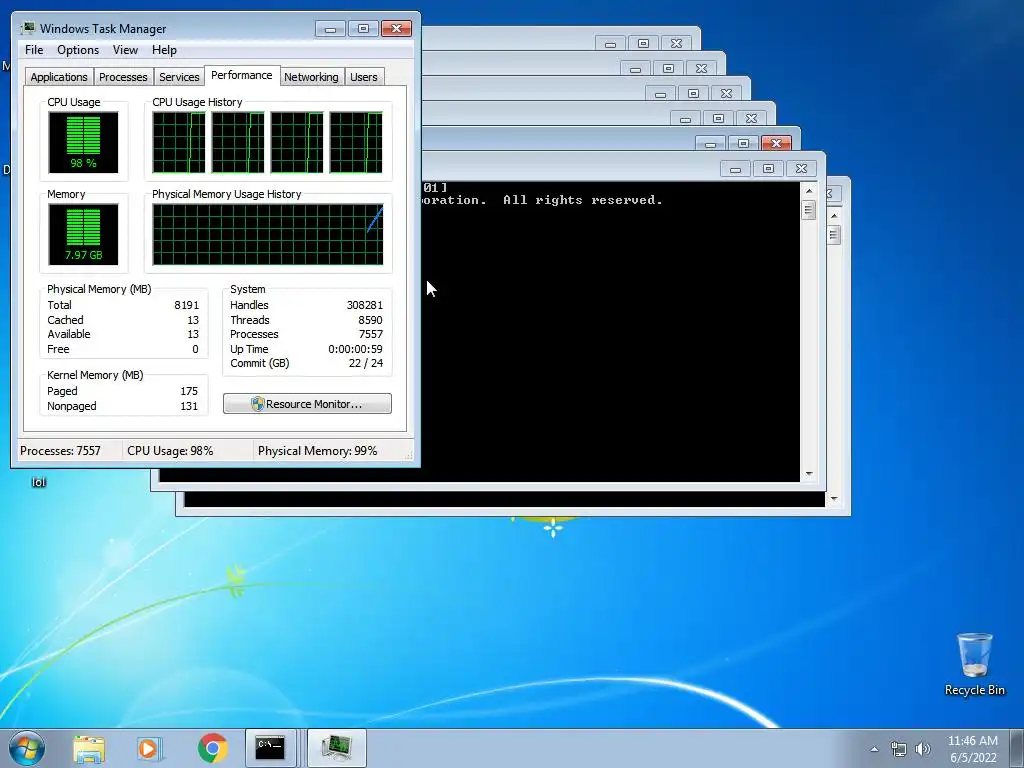The image size is (1024, 768).
Task: Open Google Chrome from the taskbar
Action: (212, 748)
